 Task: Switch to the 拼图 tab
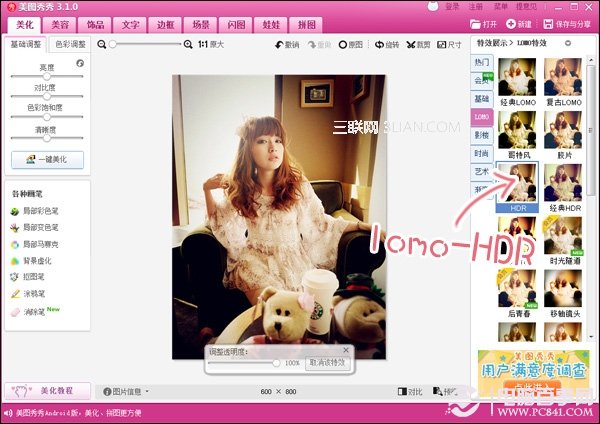307,25
